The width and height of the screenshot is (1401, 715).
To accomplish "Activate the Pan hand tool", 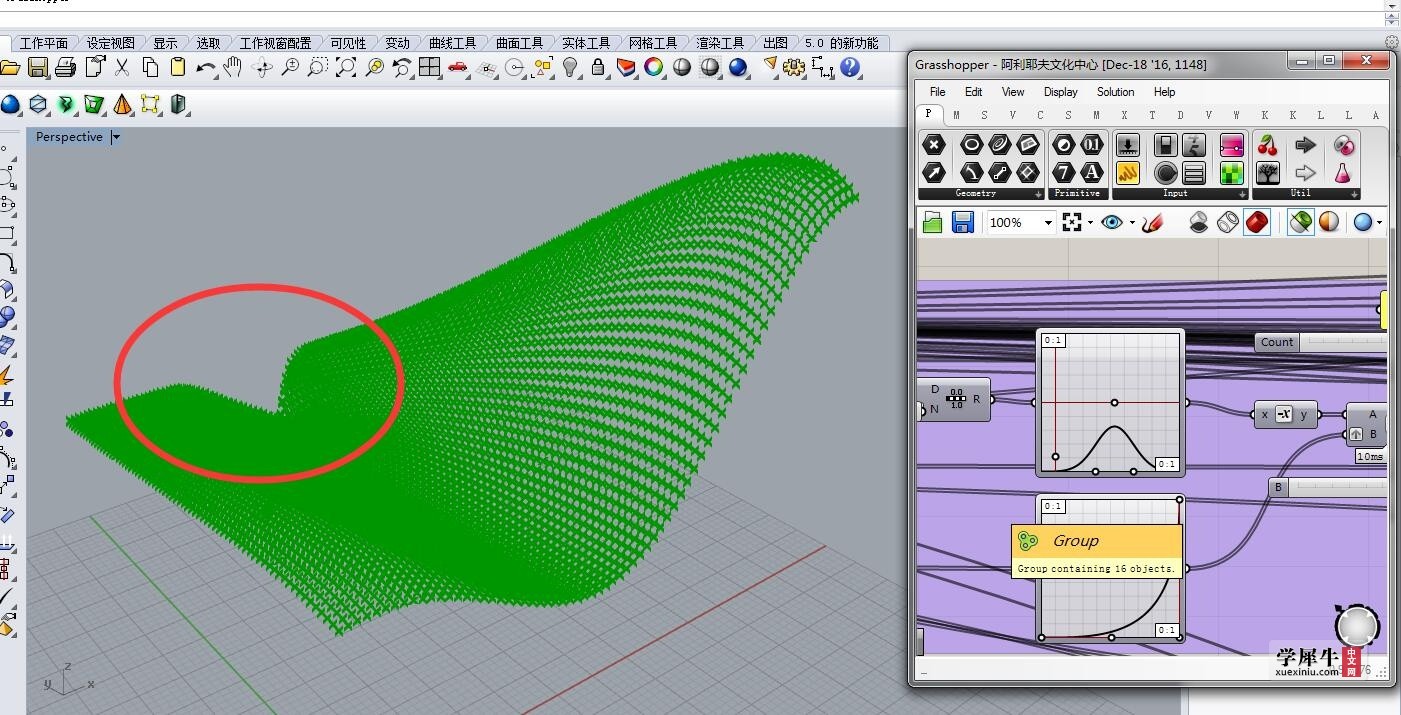I will (x=234, y=67).
